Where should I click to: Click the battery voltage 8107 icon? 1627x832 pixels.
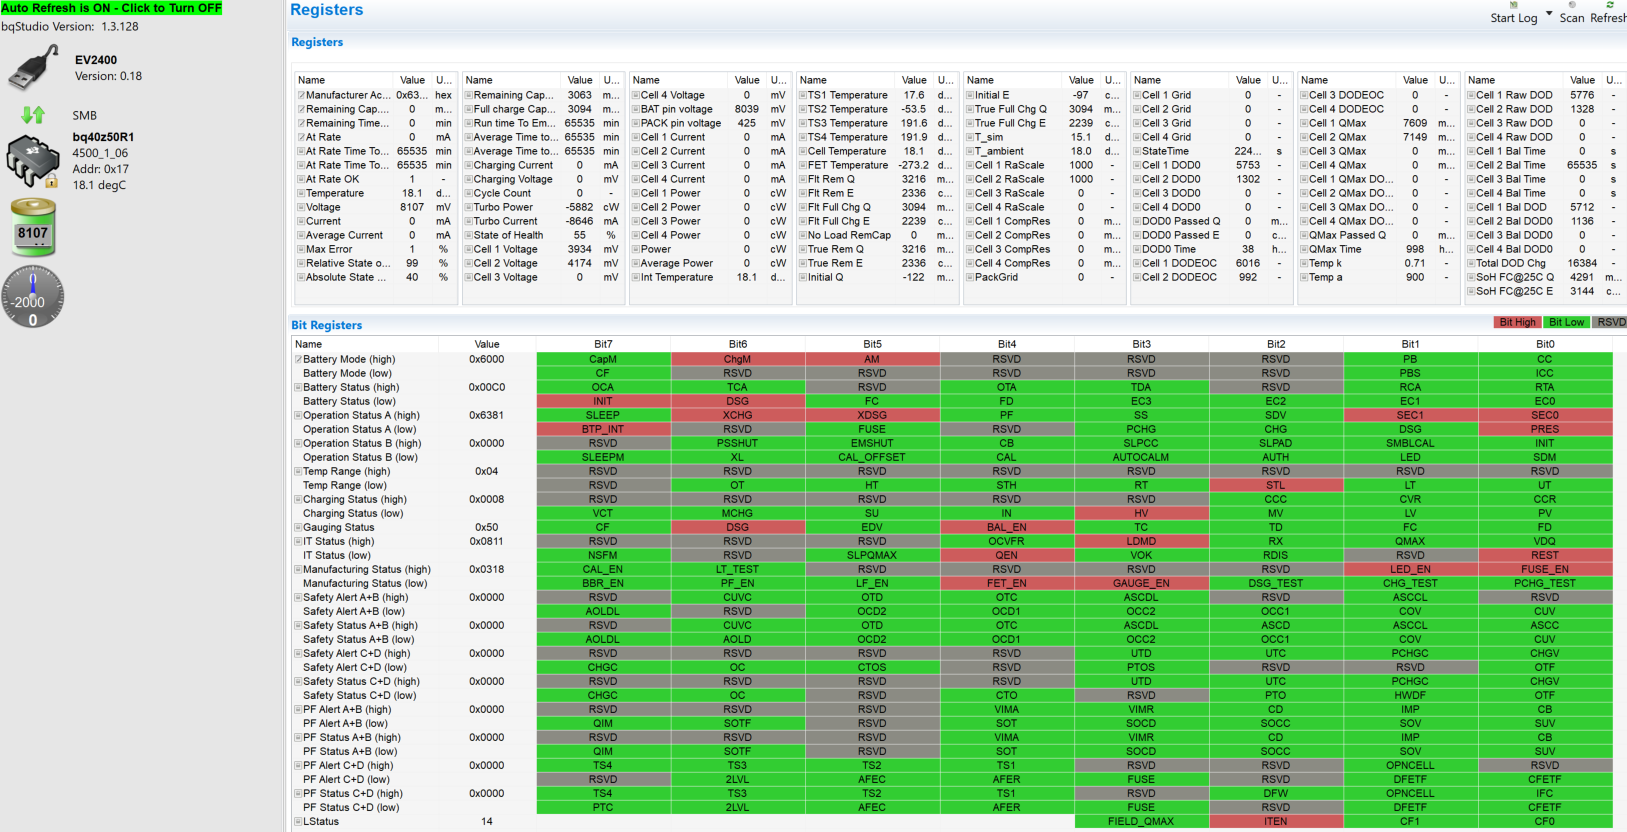click(x=33, y=227)
